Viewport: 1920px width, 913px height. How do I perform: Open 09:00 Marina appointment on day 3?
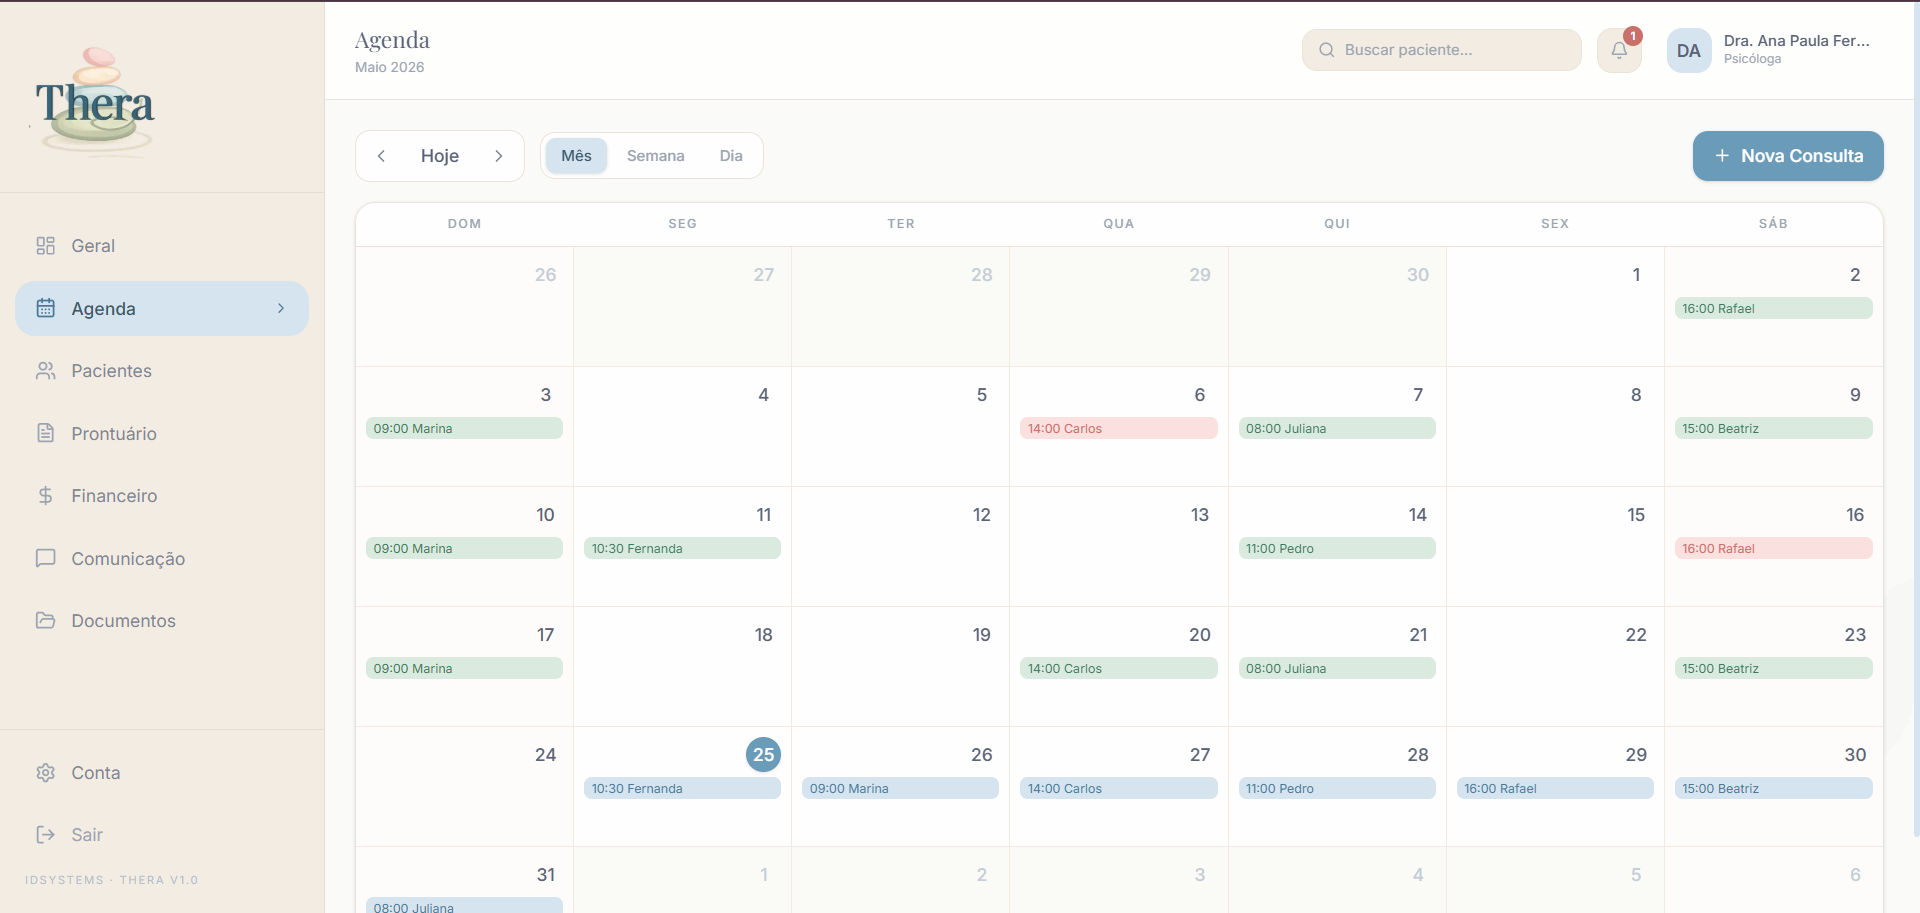464,428
